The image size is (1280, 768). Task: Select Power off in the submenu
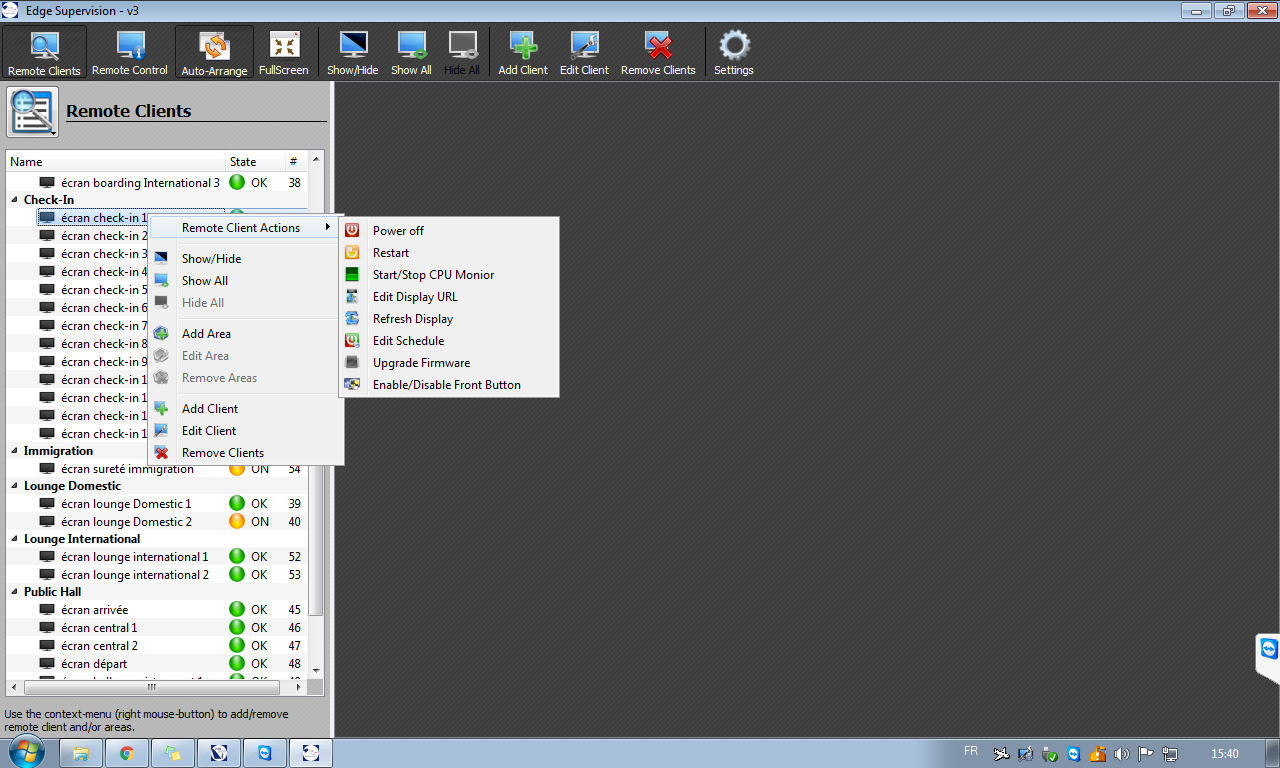[x=398, y=231]
